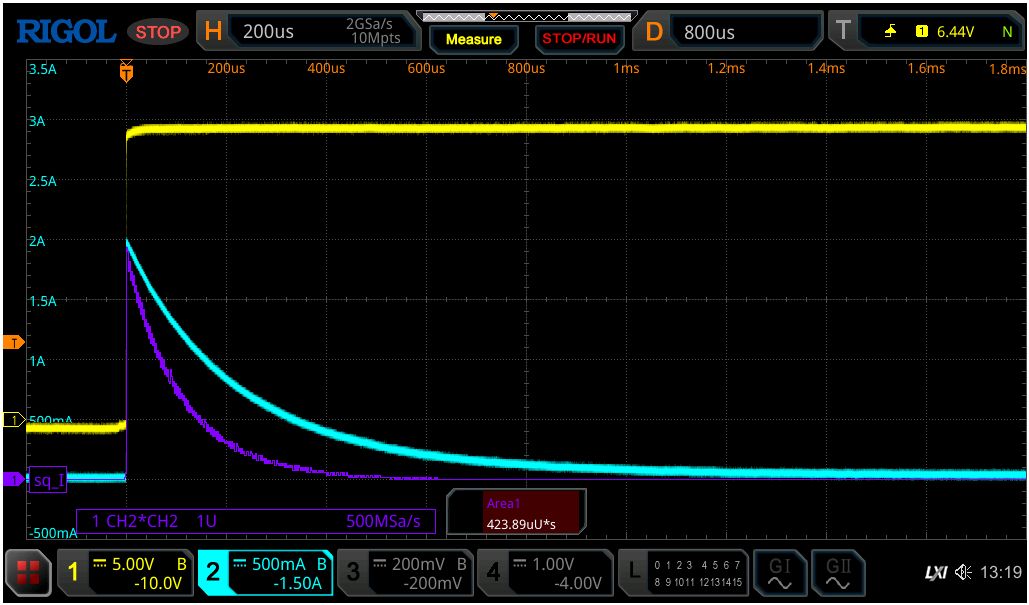The width and height of the screenshot is (1029, 605).
Task: Click the orange trigger position marker
Action: pyautogui.click(x=125, y=70)
